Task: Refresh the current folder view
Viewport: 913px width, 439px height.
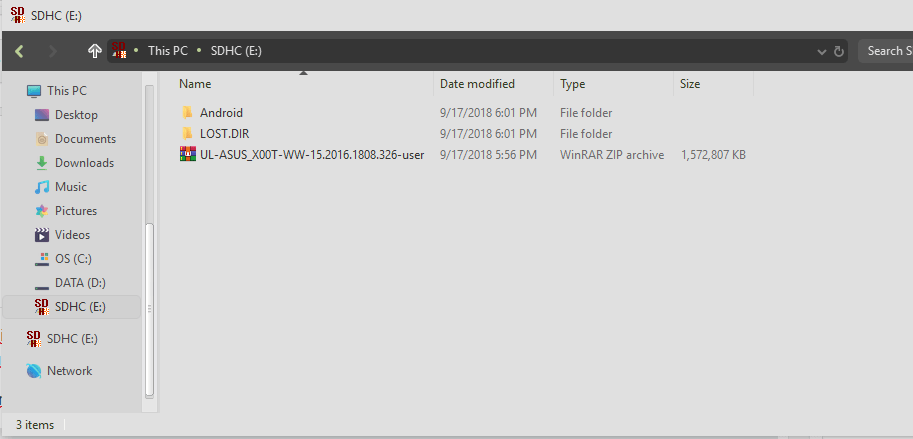Action: 839,51
